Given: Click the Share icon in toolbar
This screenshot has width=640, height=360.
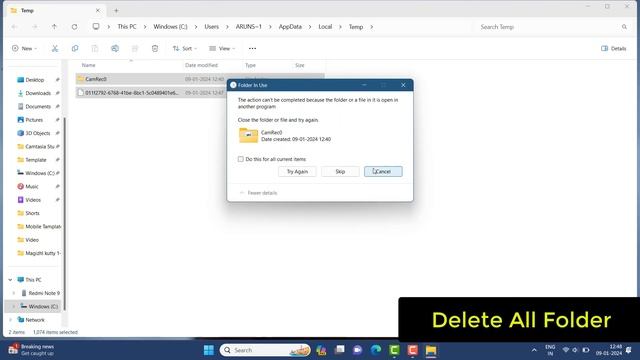Looking at the screenshot, I should pyautogui.click(x=135, y=49).
